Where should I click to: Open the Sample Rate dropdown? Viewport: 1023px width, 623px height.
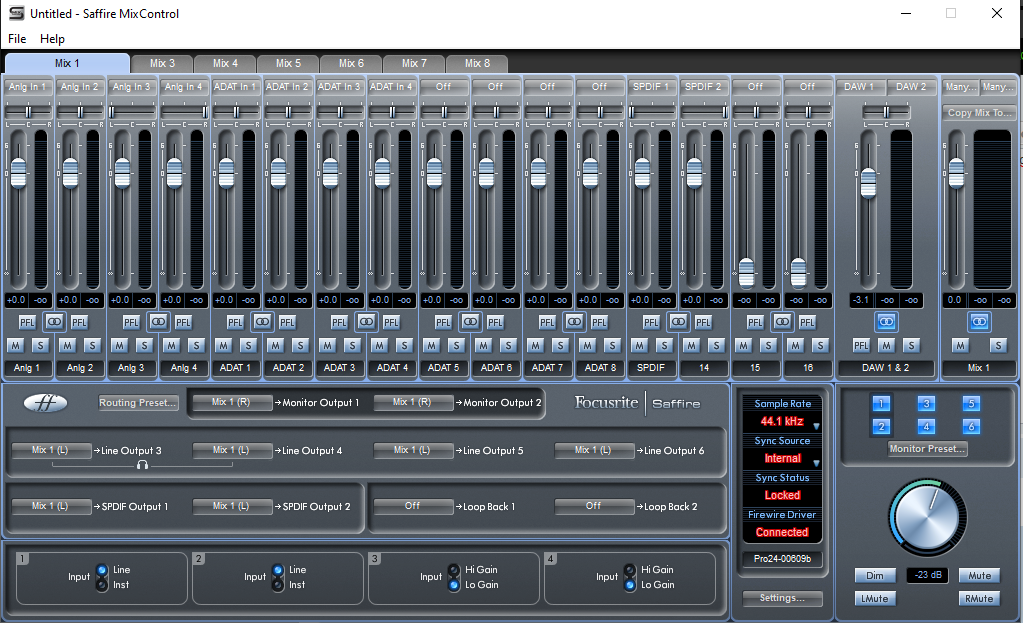tap(816, 426)
